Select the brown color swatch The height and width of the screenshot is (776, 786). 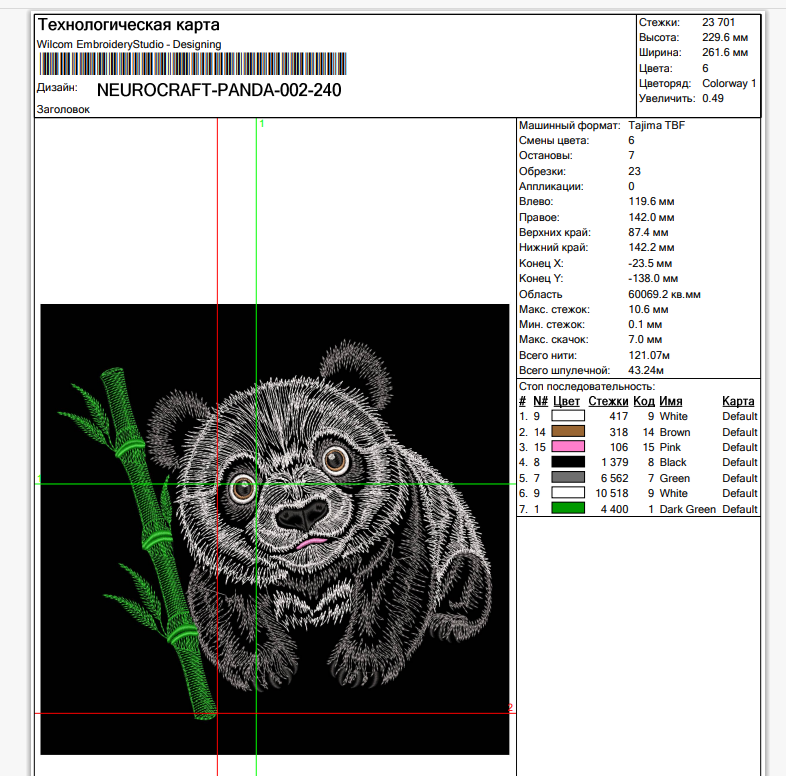567,432
